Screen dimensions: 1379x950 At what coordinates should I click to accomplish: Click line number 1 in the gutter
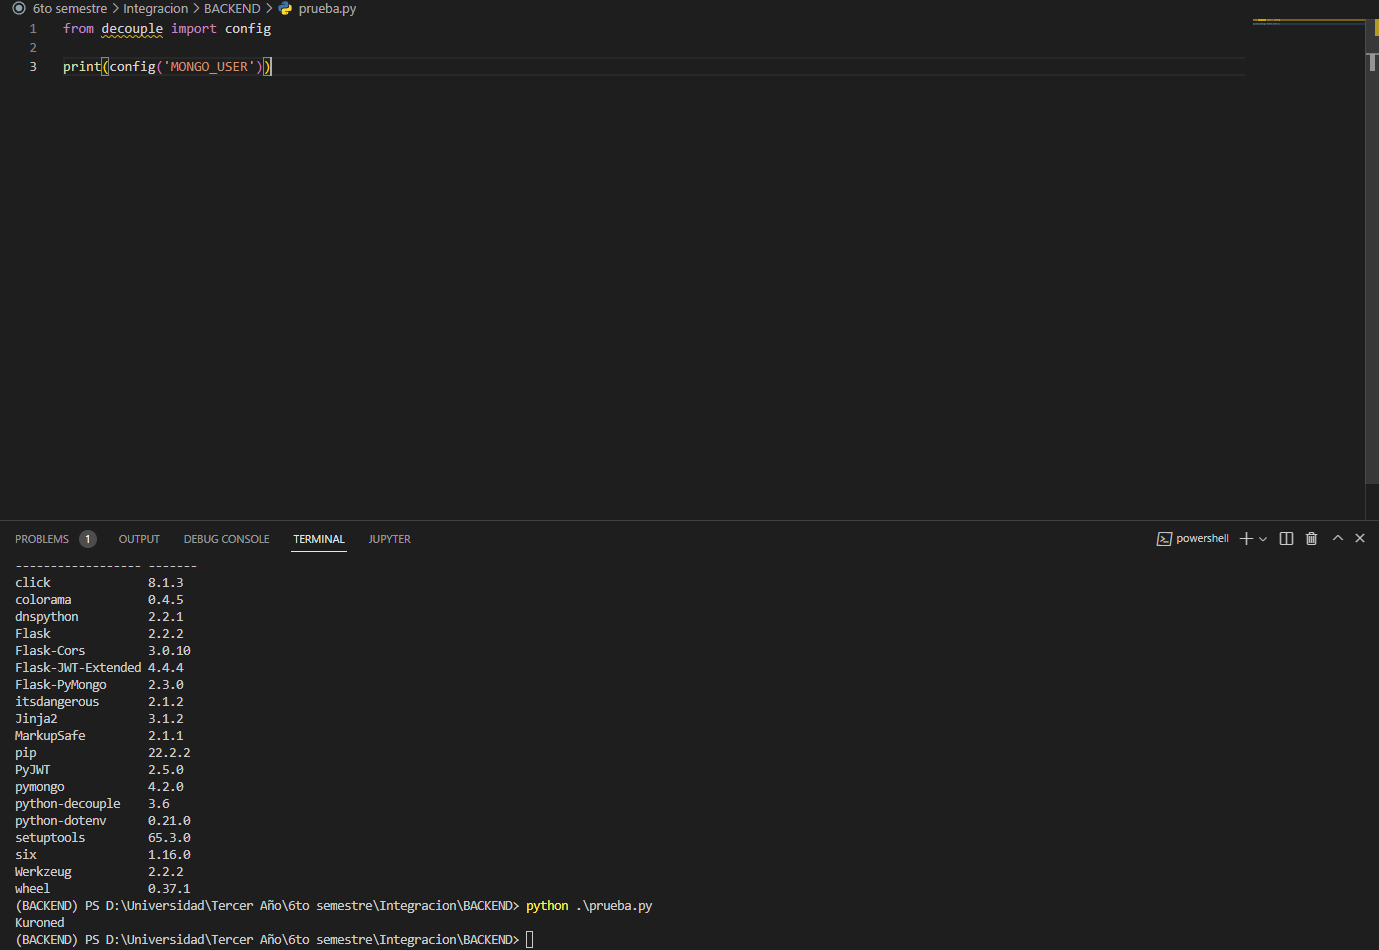(33, 29)
